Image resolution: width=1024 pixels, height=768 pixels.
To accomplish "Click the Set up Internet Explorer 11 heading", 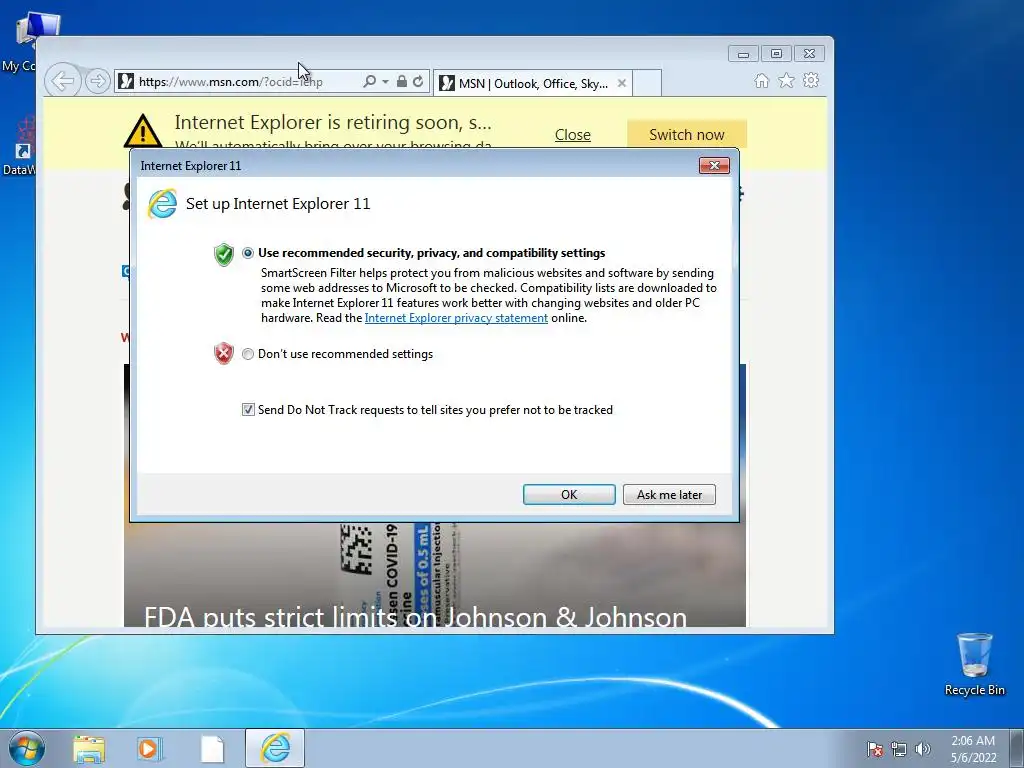I will (278, 204).
